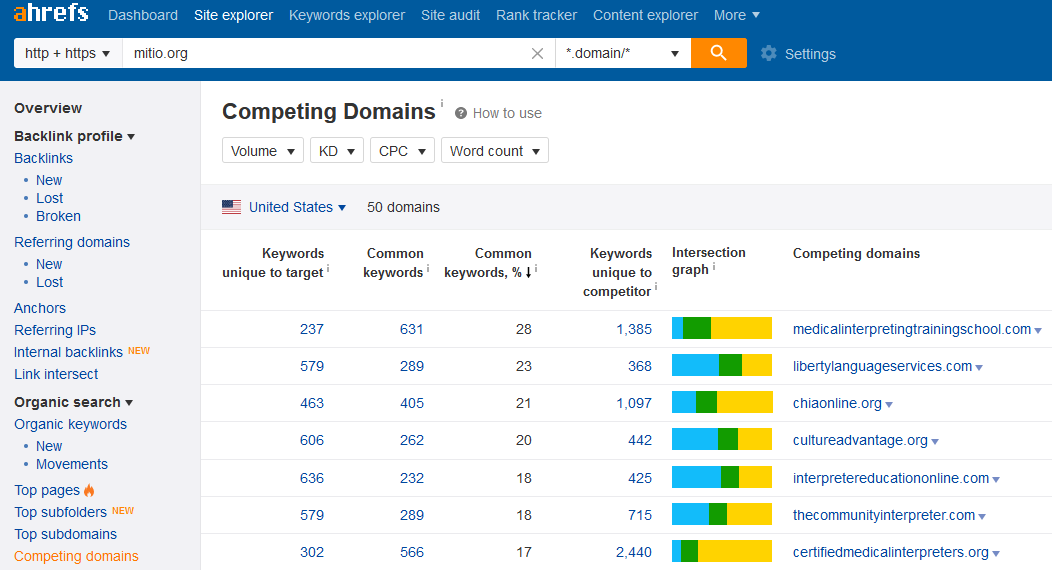Open Organic keywords report
The image size is (1052, 570).
point(70,424)
